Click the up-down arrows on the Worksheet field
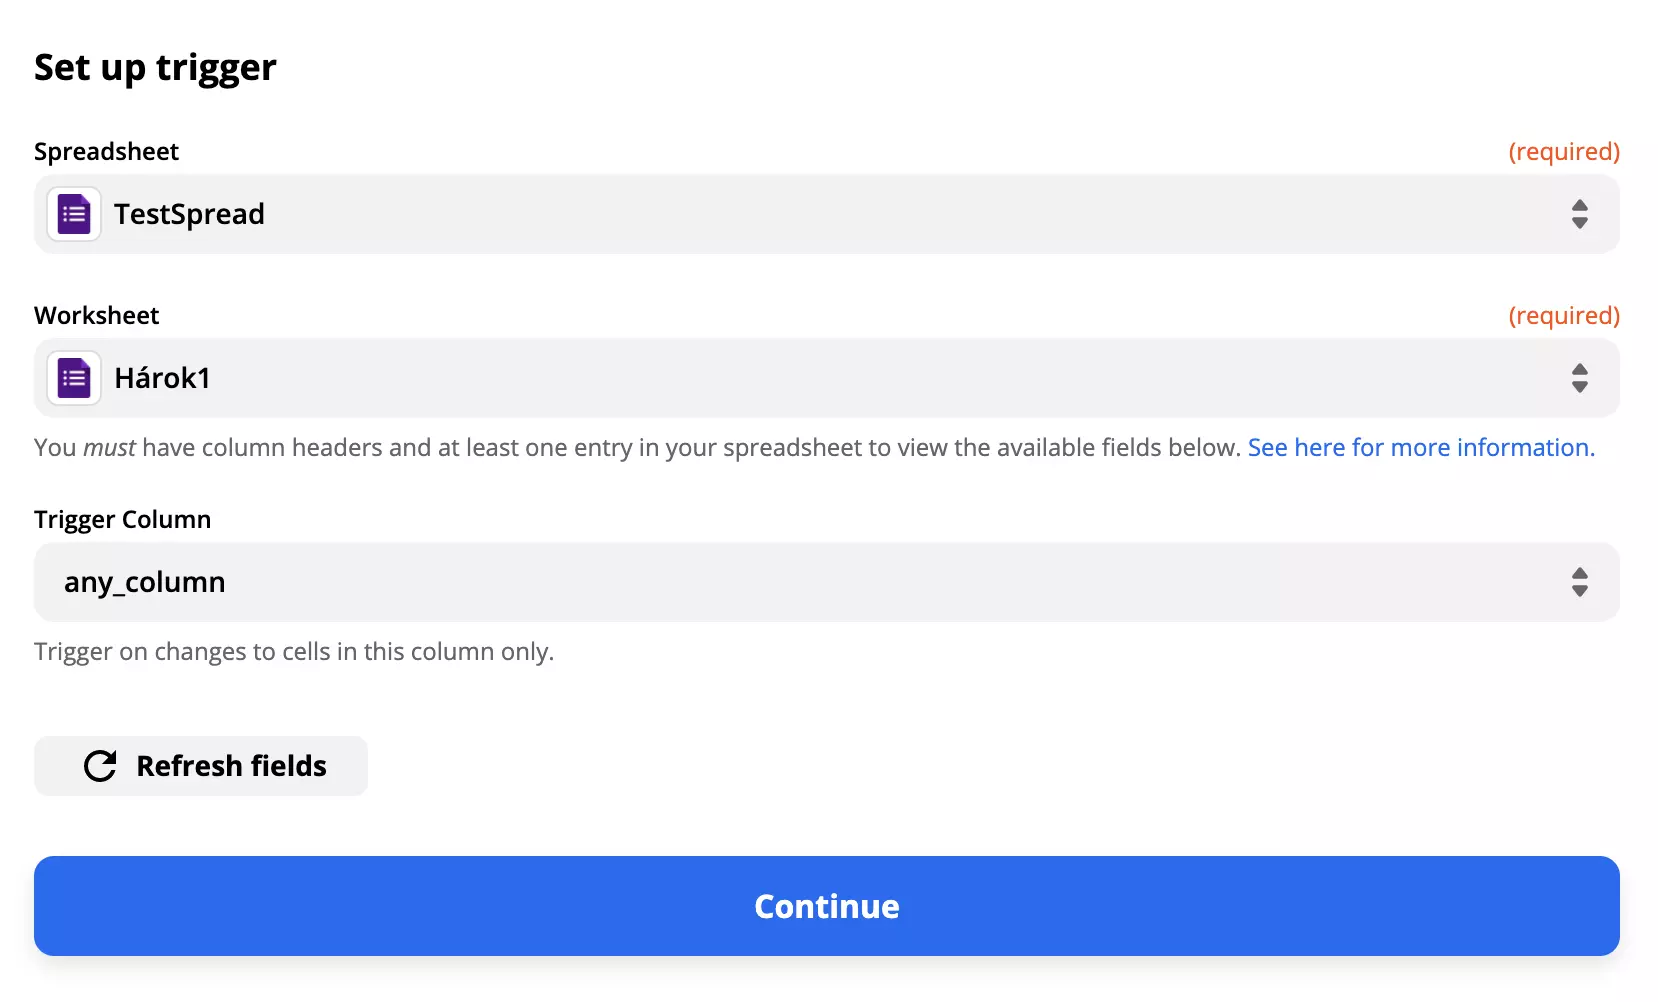Viewport: 1658px width, 1002px height. pyautogui.click(x=1580, y=377)
